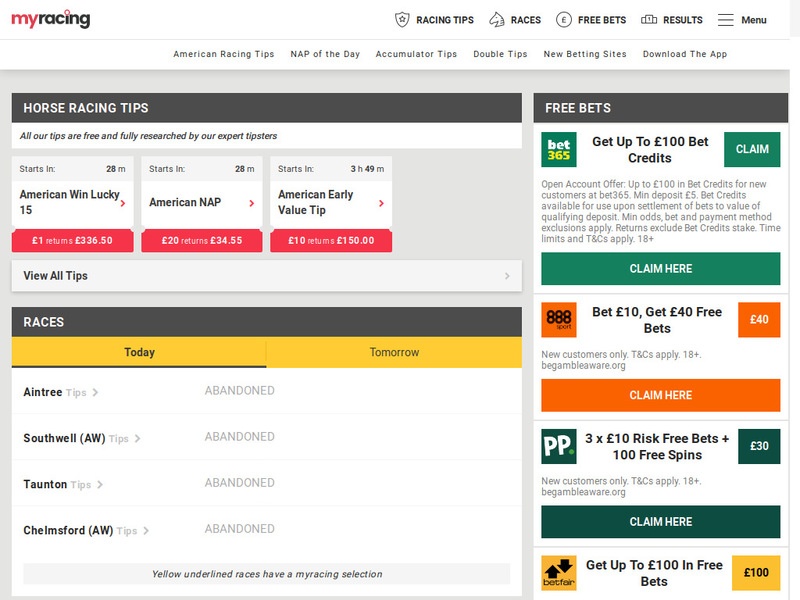
Task: Click the Races horse icon
Action: (497, 20)
